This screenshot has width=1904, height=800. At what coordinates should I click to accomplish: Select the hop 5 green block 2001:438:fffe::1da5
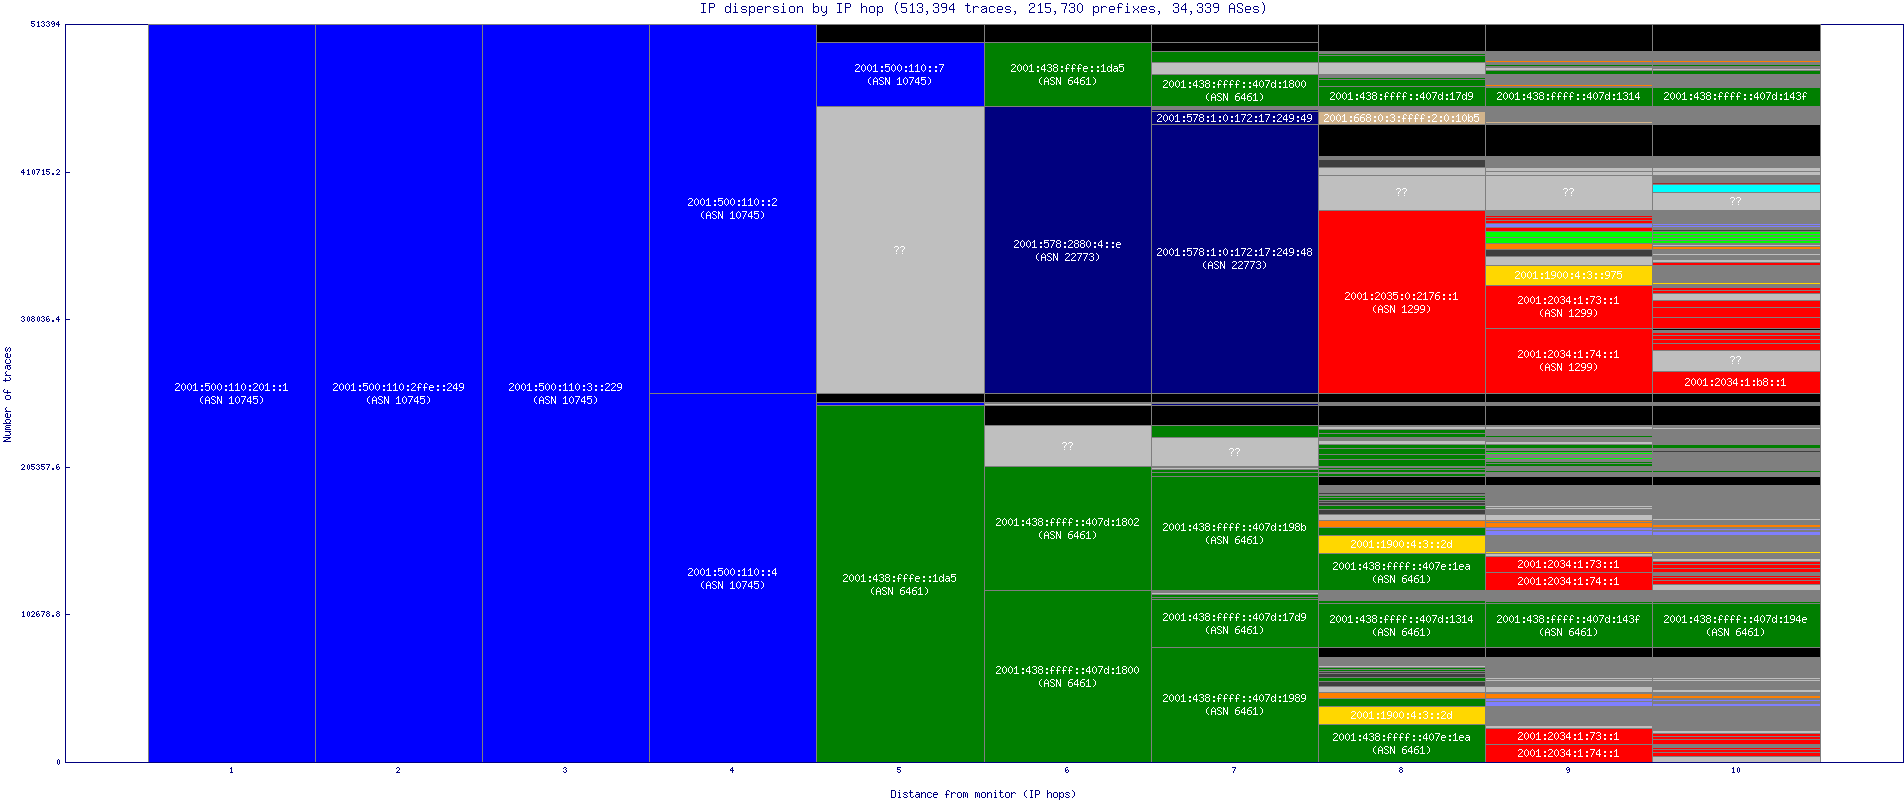click(x=900, y=584)
